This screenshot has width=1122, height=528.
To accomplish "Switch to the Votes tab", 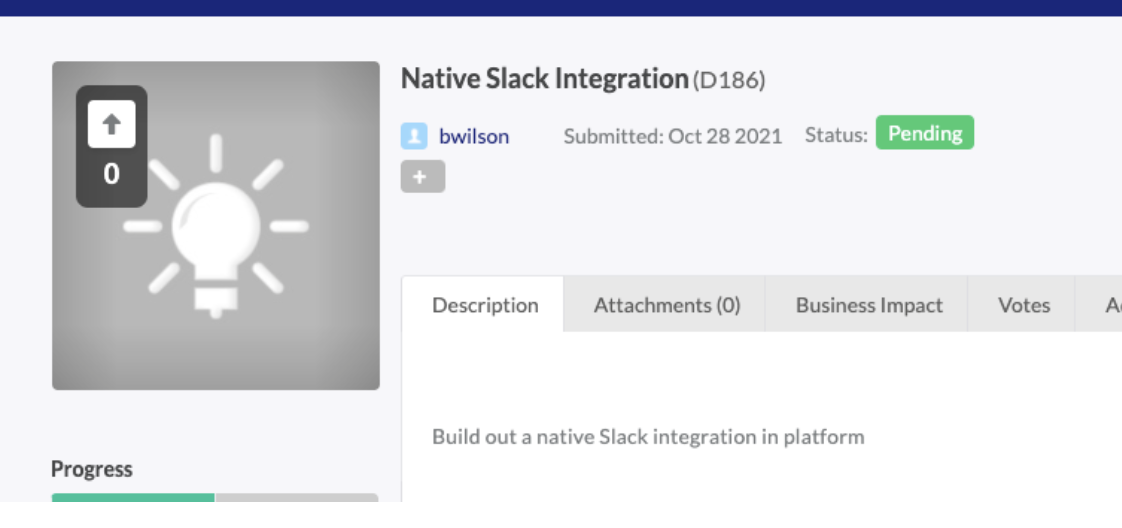I will (x=1023, y=305).
